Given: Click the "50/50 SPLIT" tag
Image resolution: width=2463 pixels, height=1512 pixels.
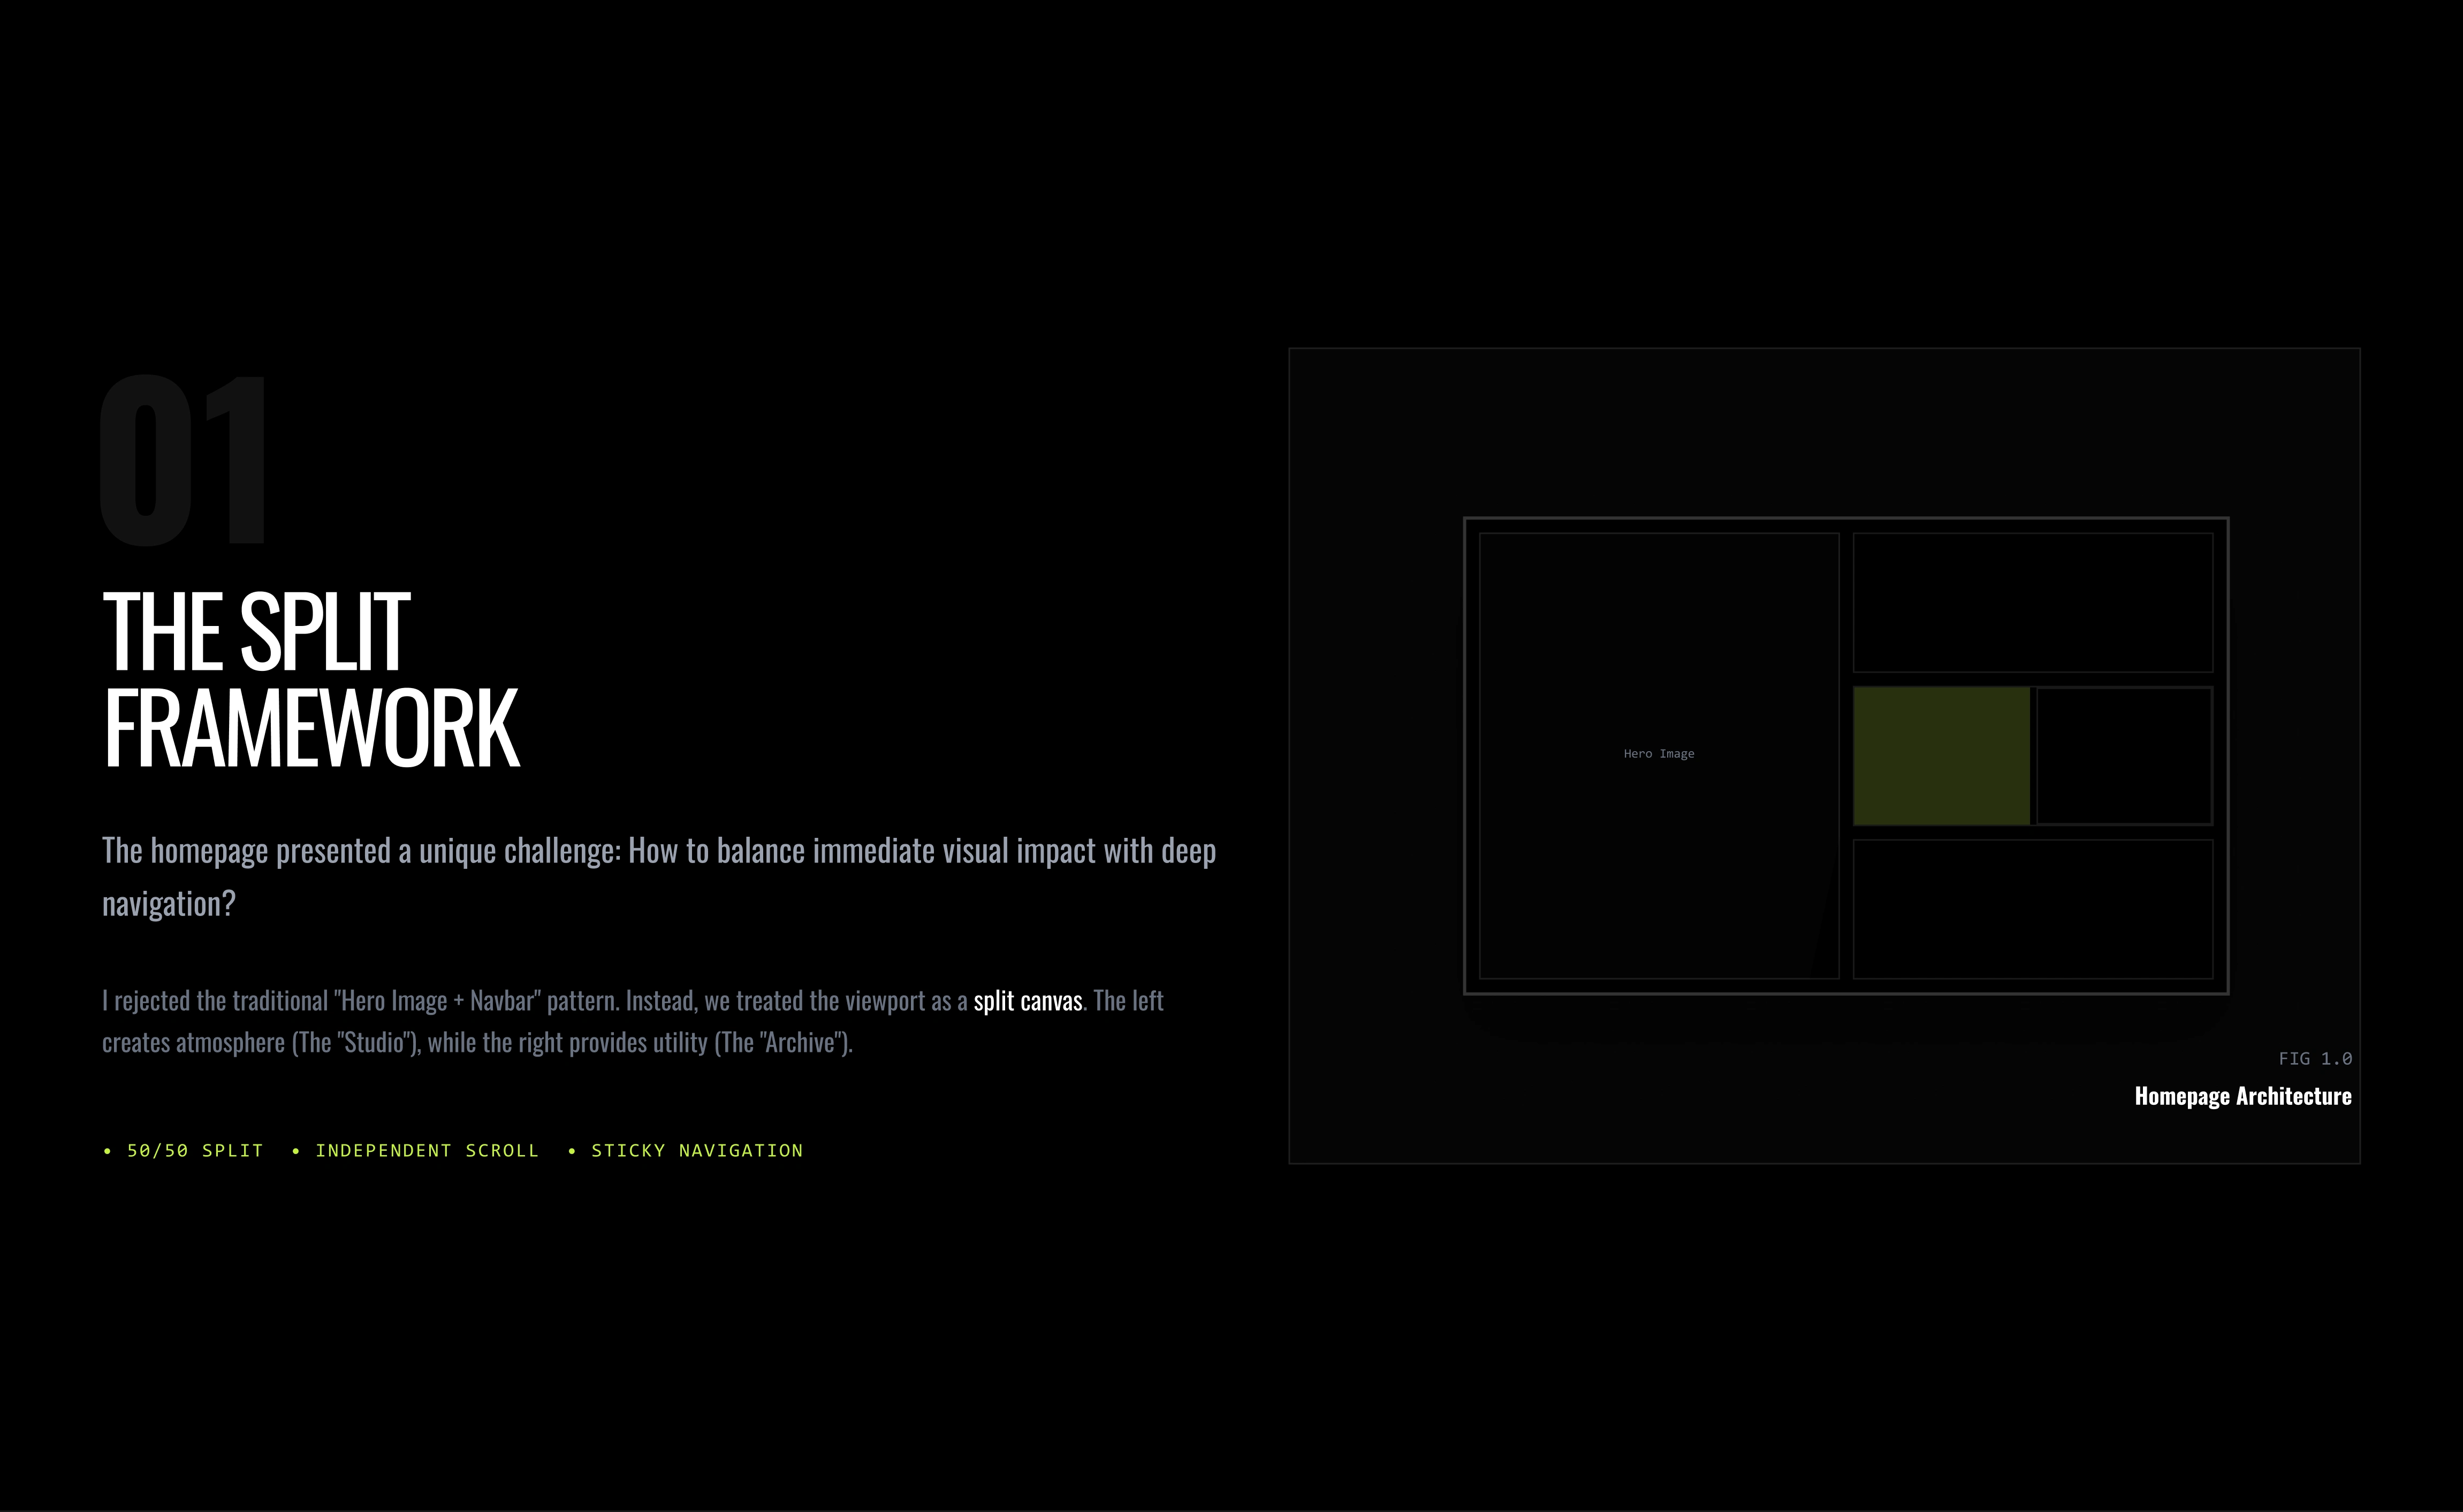Looking at the screenshot, I should click(195, 1151).
